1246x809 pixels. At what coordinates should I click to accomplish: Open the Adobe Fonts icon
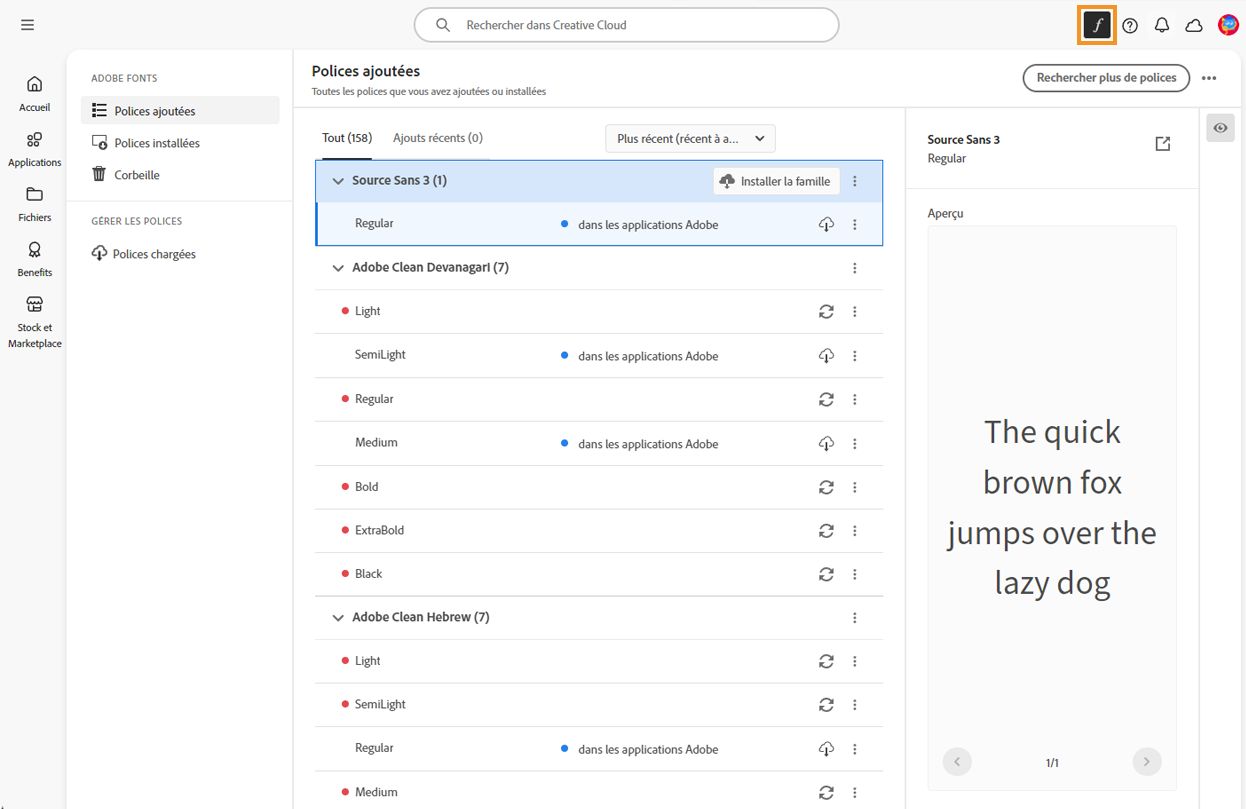coord(1097,25)
